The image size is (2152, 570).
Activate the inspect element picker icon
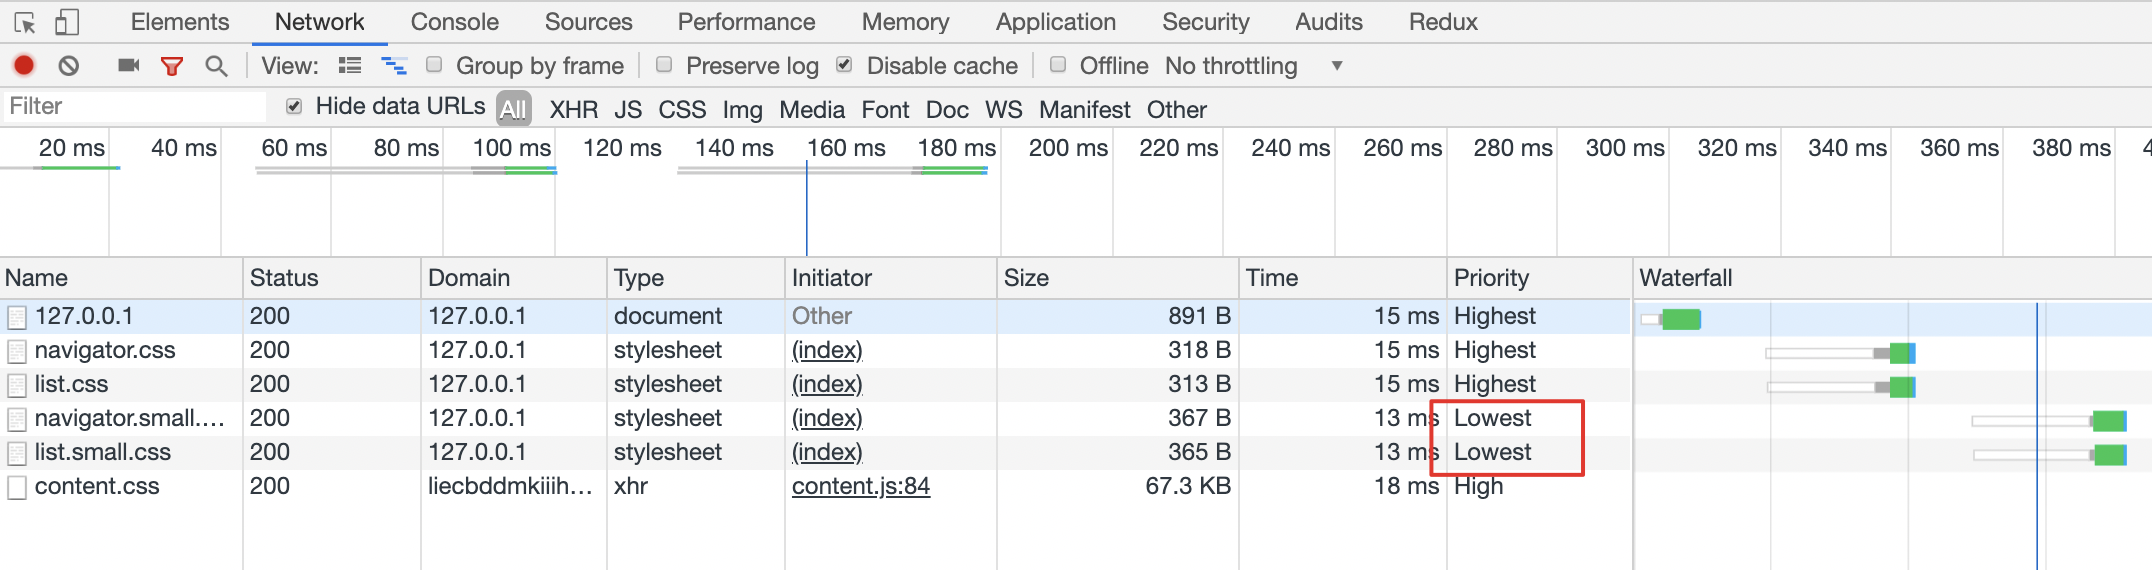(25, 22)
